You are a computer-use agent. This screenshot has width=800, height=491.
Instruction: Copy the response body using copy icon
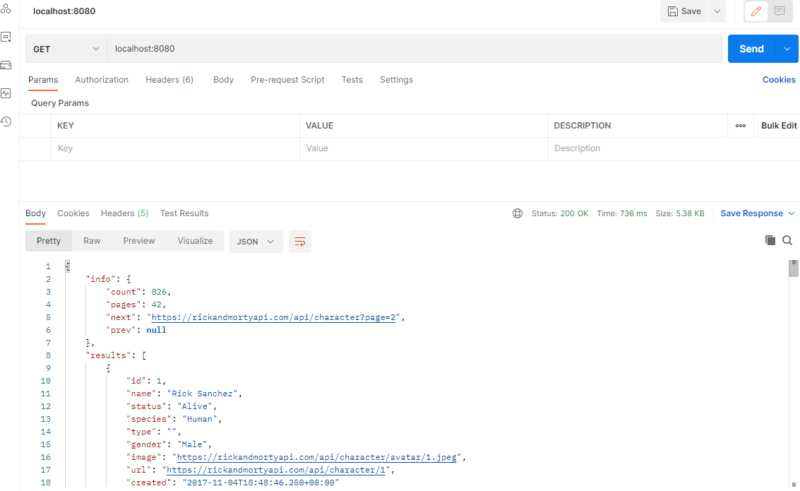(770, 241)
